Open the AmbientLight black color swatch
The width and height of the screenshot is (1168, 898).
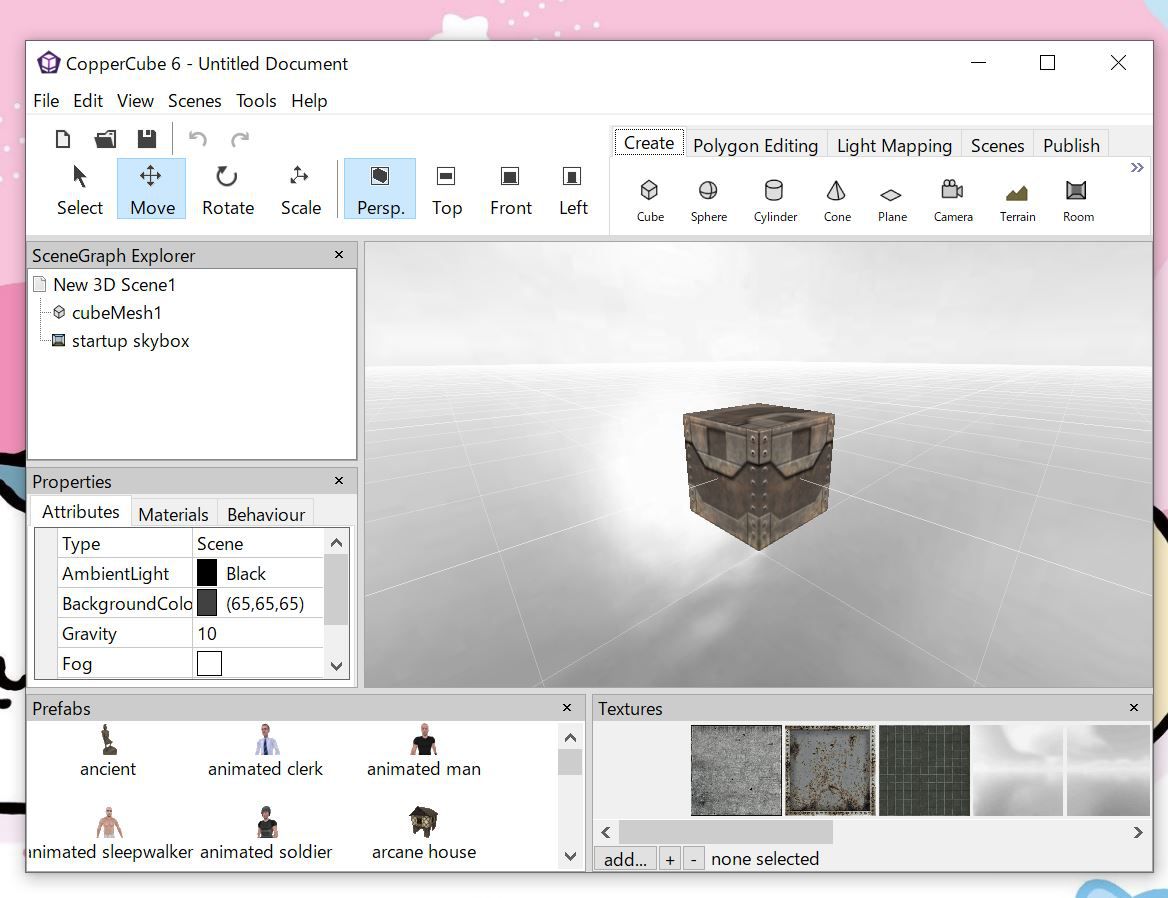207,573
